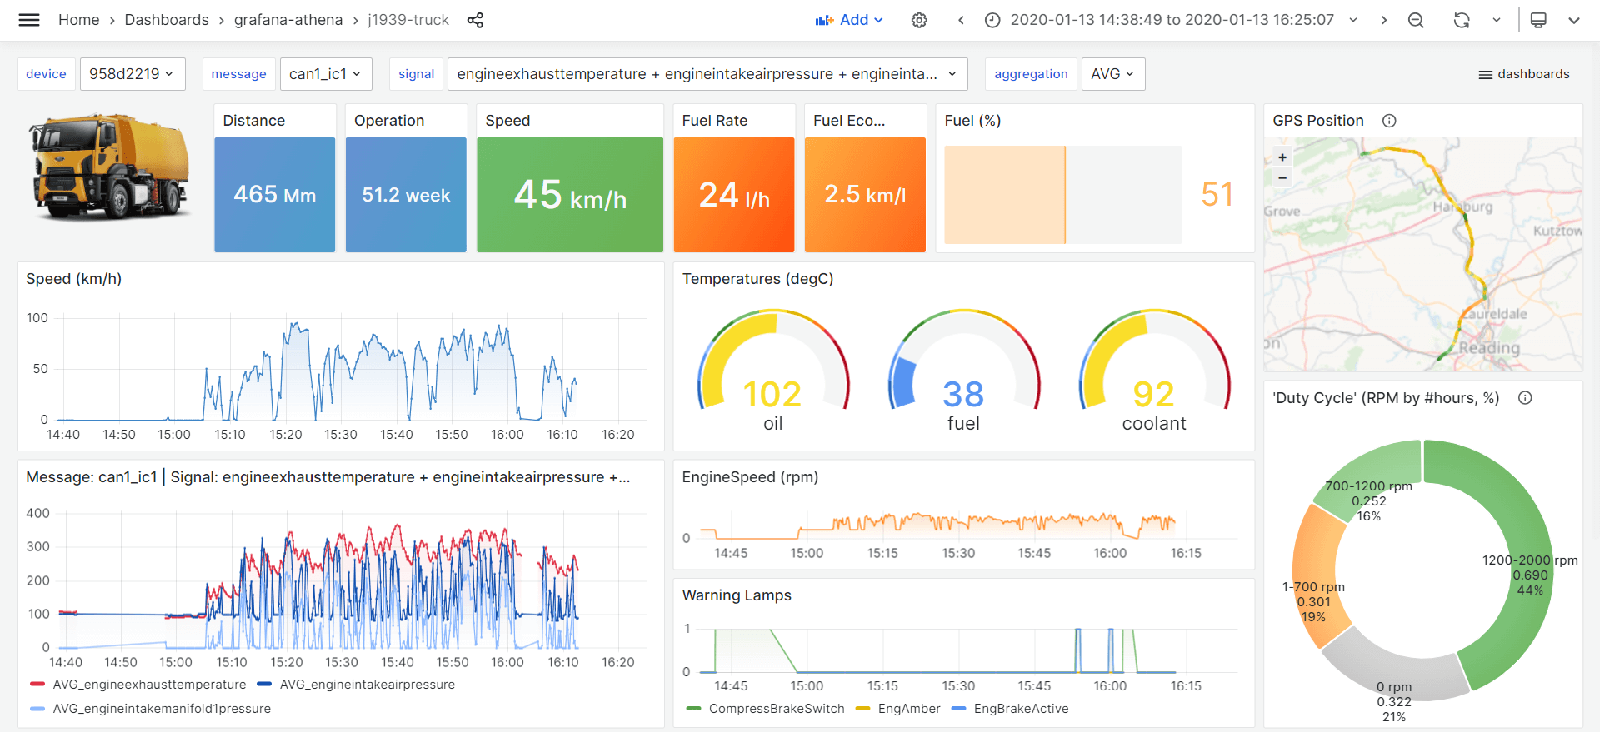Share dashboard via share icon
Screen dimensions: 1600x732
coord(476,20)
